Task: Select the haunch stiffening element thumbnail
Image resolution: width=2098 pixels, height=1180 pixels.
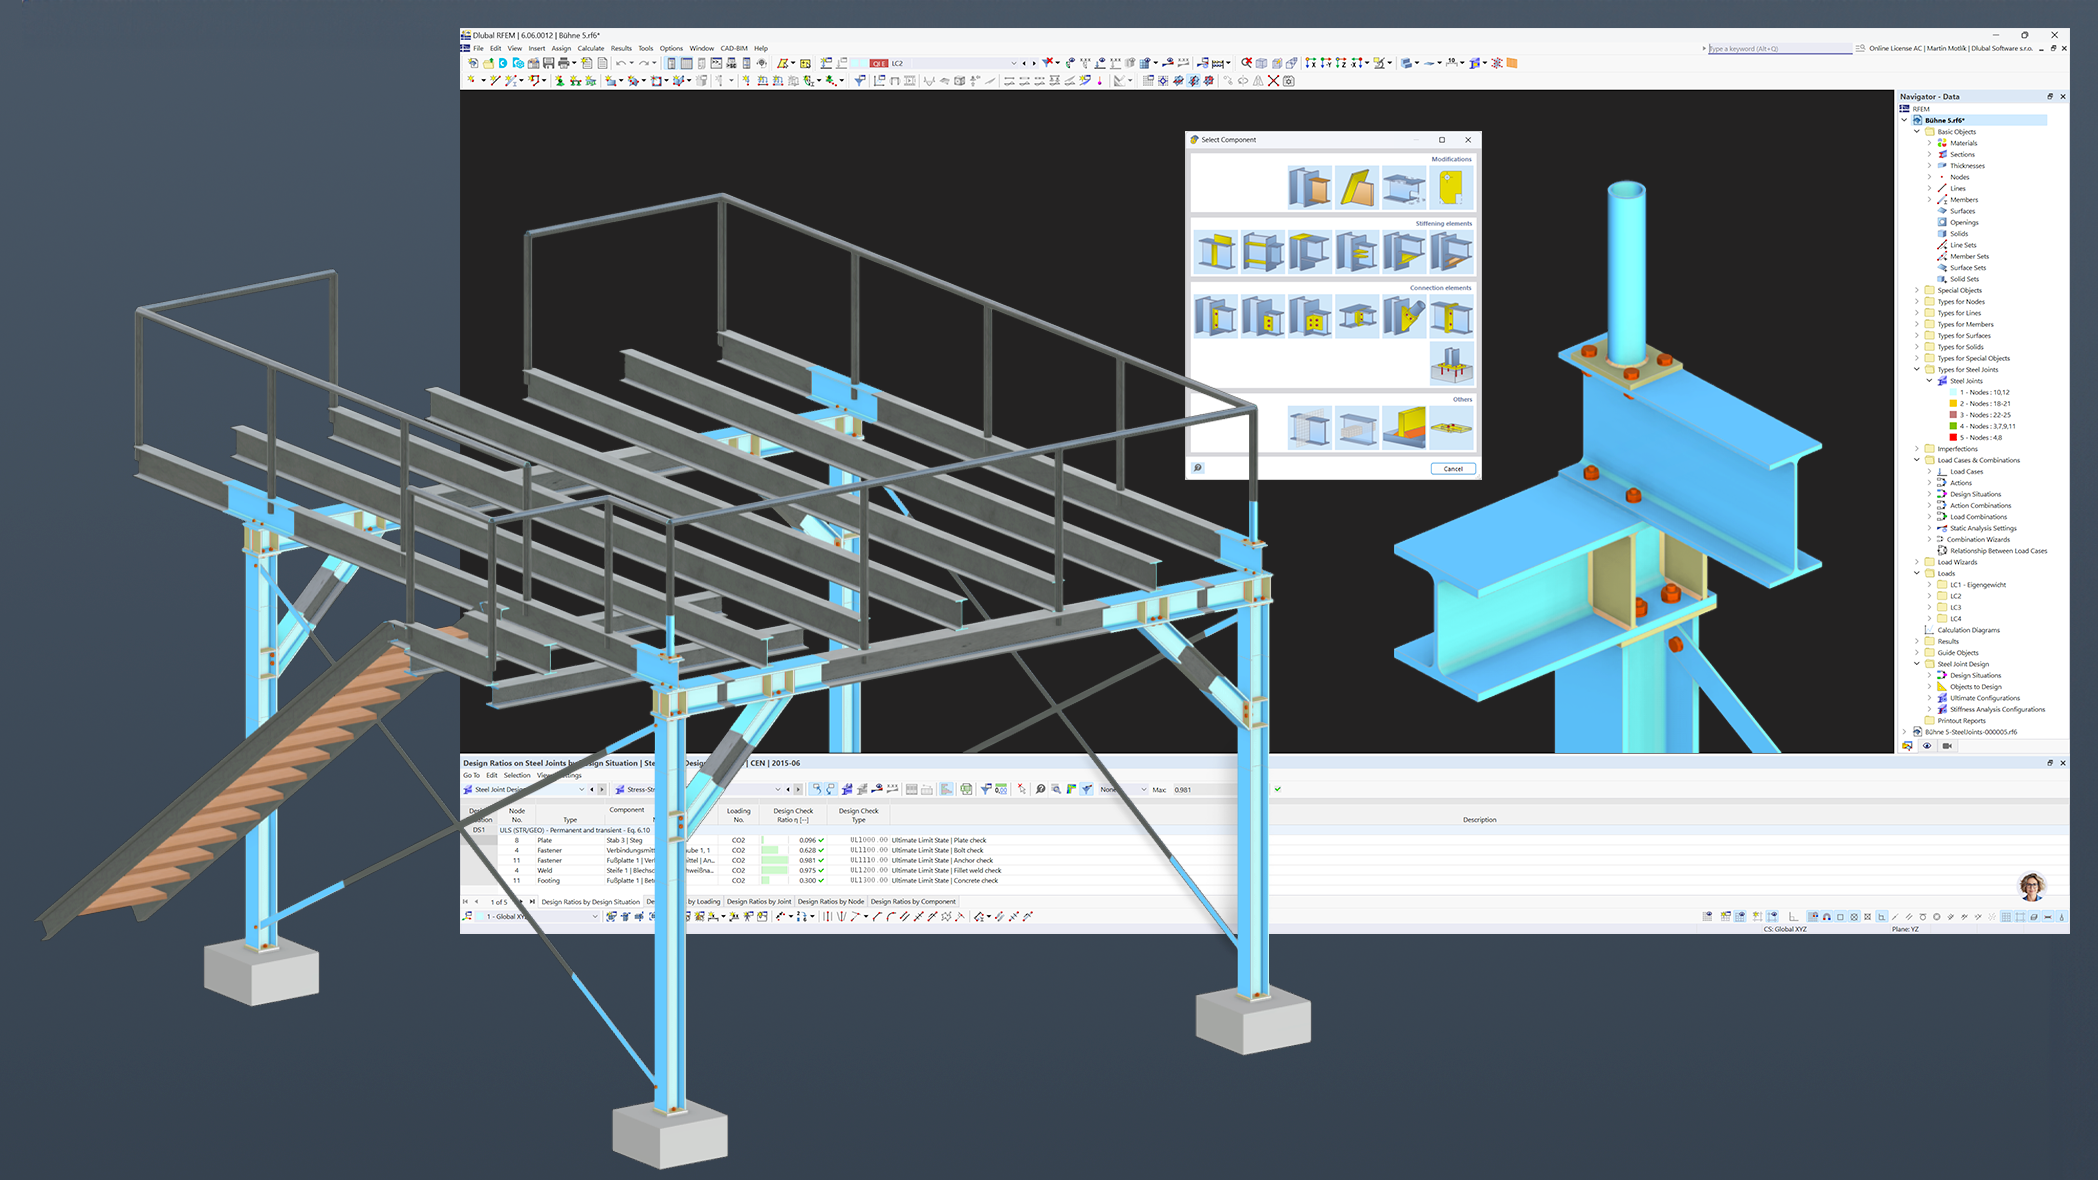Action: pos(1404,252)
